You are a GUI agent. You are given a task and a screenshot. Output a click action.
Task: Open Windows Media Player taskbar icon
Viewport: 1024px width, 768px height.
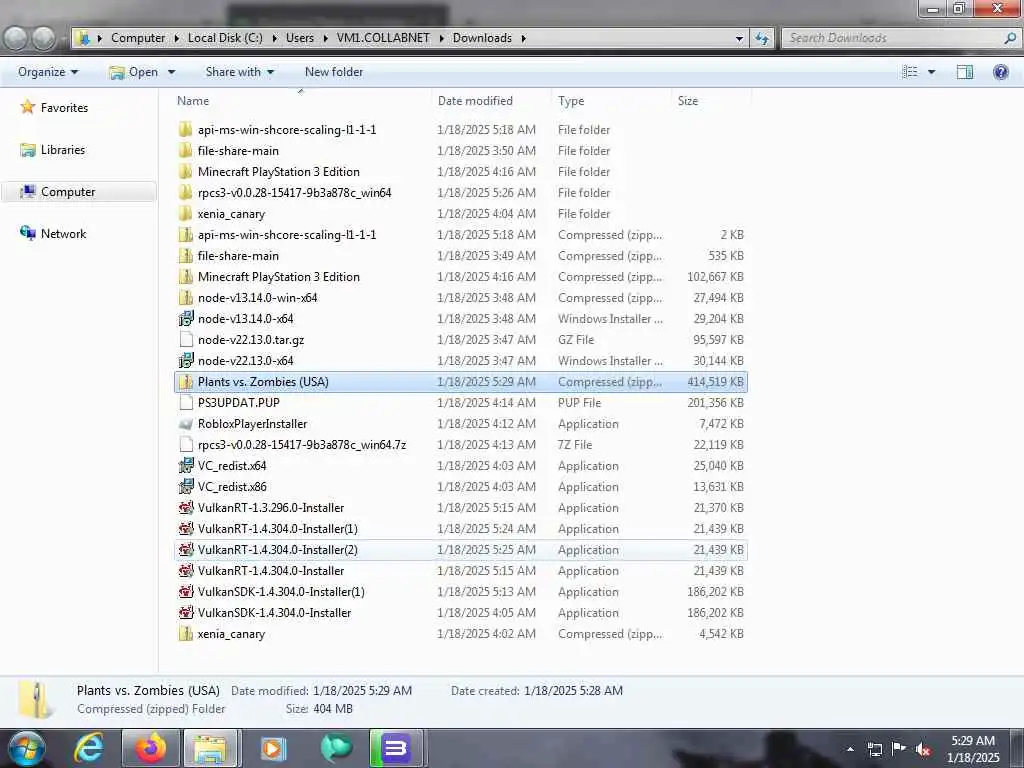pos(274,748)
